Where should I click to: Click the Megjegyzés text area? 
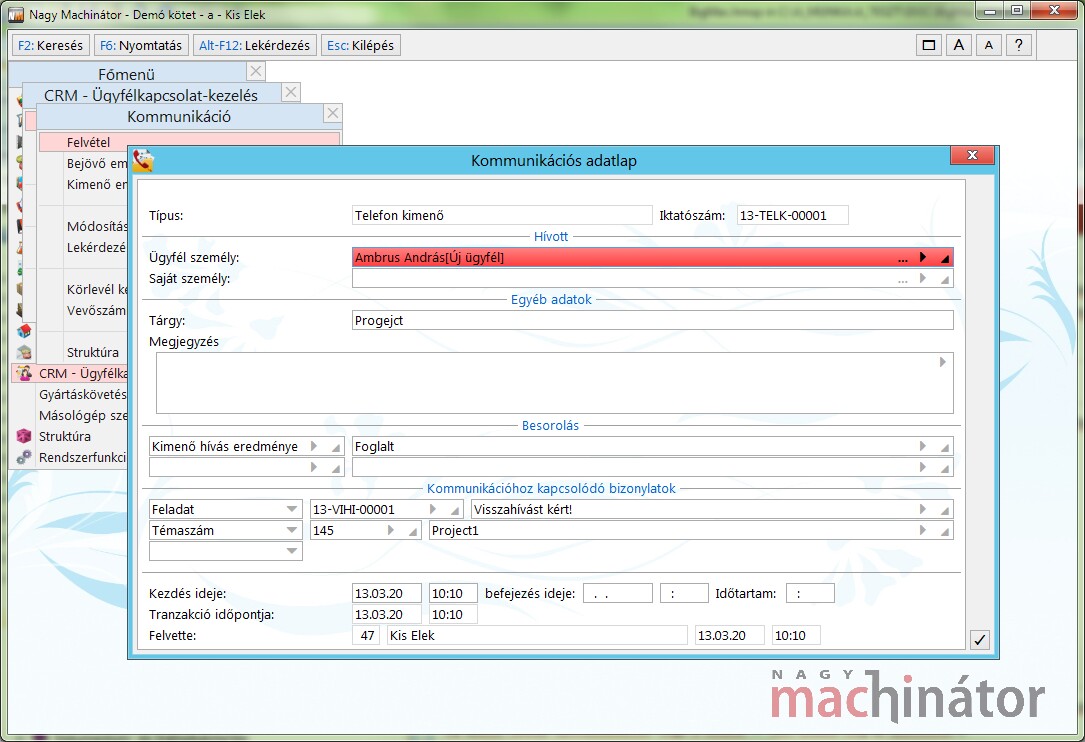[x=554, y=383]
